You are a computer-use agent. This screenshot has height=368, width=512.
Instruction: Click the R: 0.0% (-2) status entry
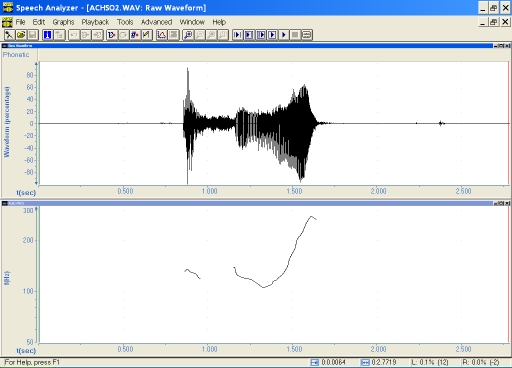point(480,362)
